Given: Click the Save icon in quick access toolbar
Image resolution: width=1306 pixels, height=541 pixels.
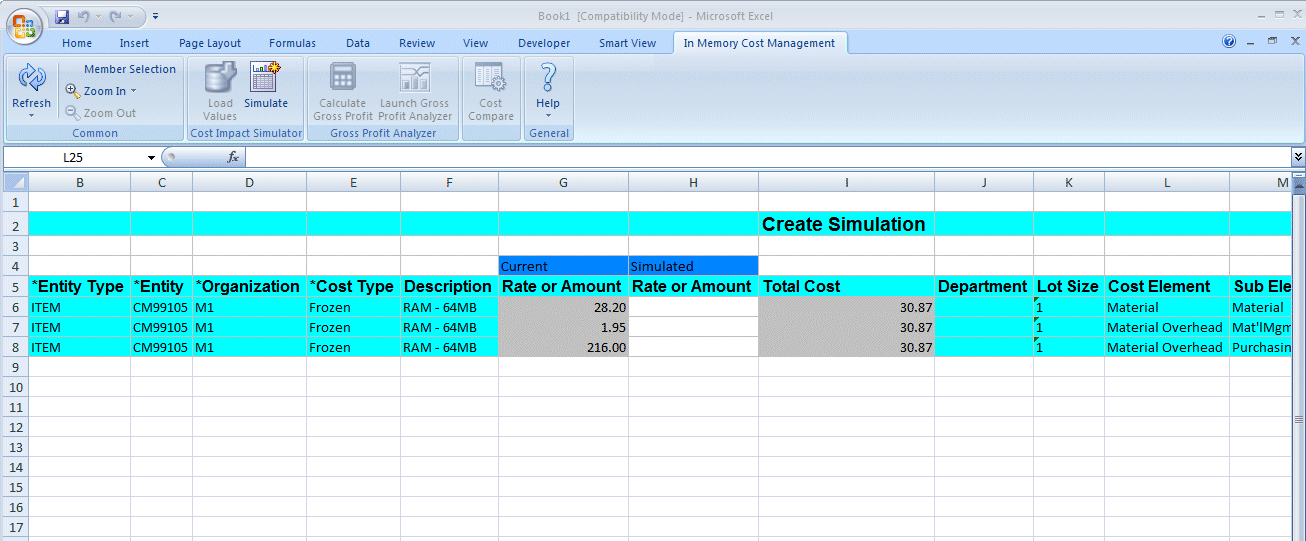Looking at the screenshot, I should click(x=62, y=17).
